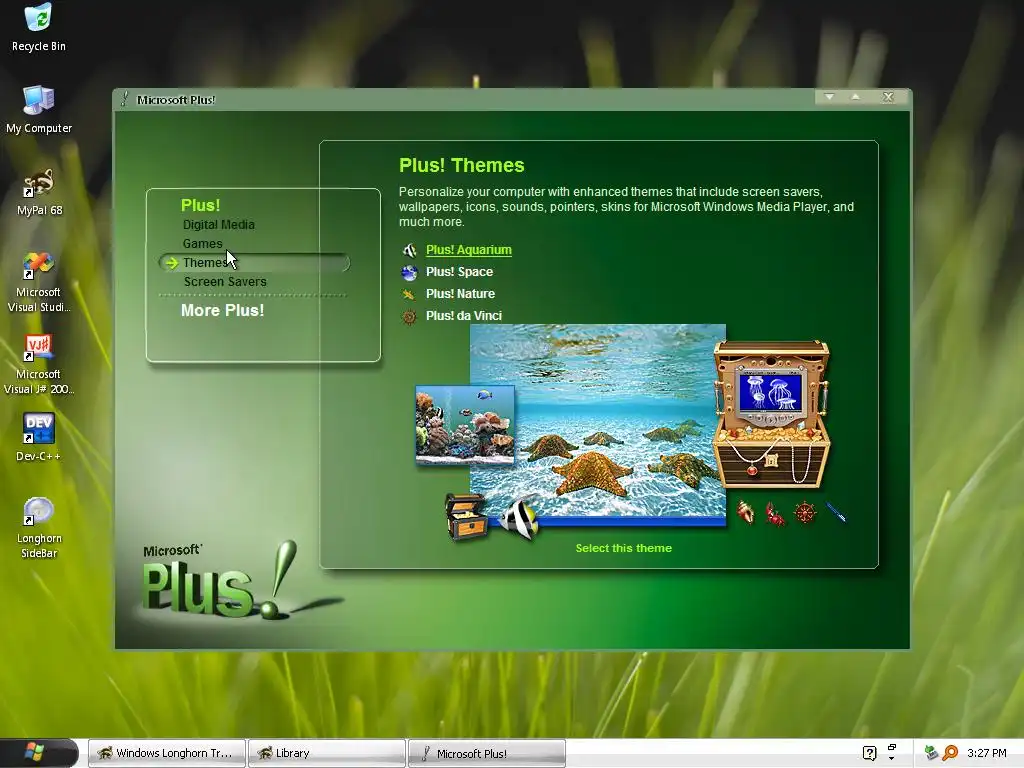Switch to Windows Longhorn taskbar window
This screenshot has width=1024, height=768.
(x=167, y=753)
